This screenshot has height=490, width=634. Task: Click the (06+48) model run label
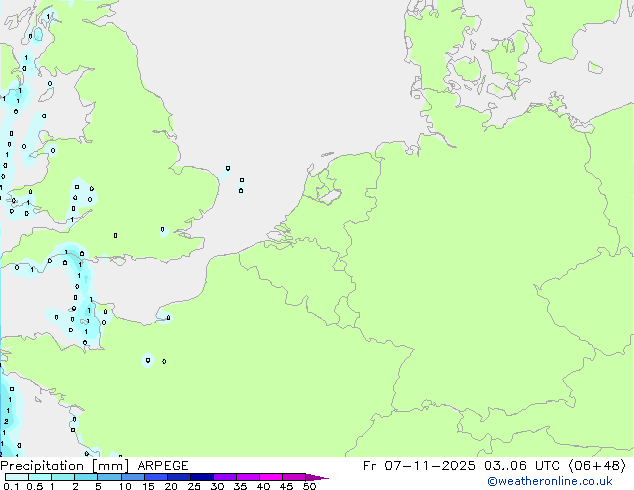tap(599, 466)
